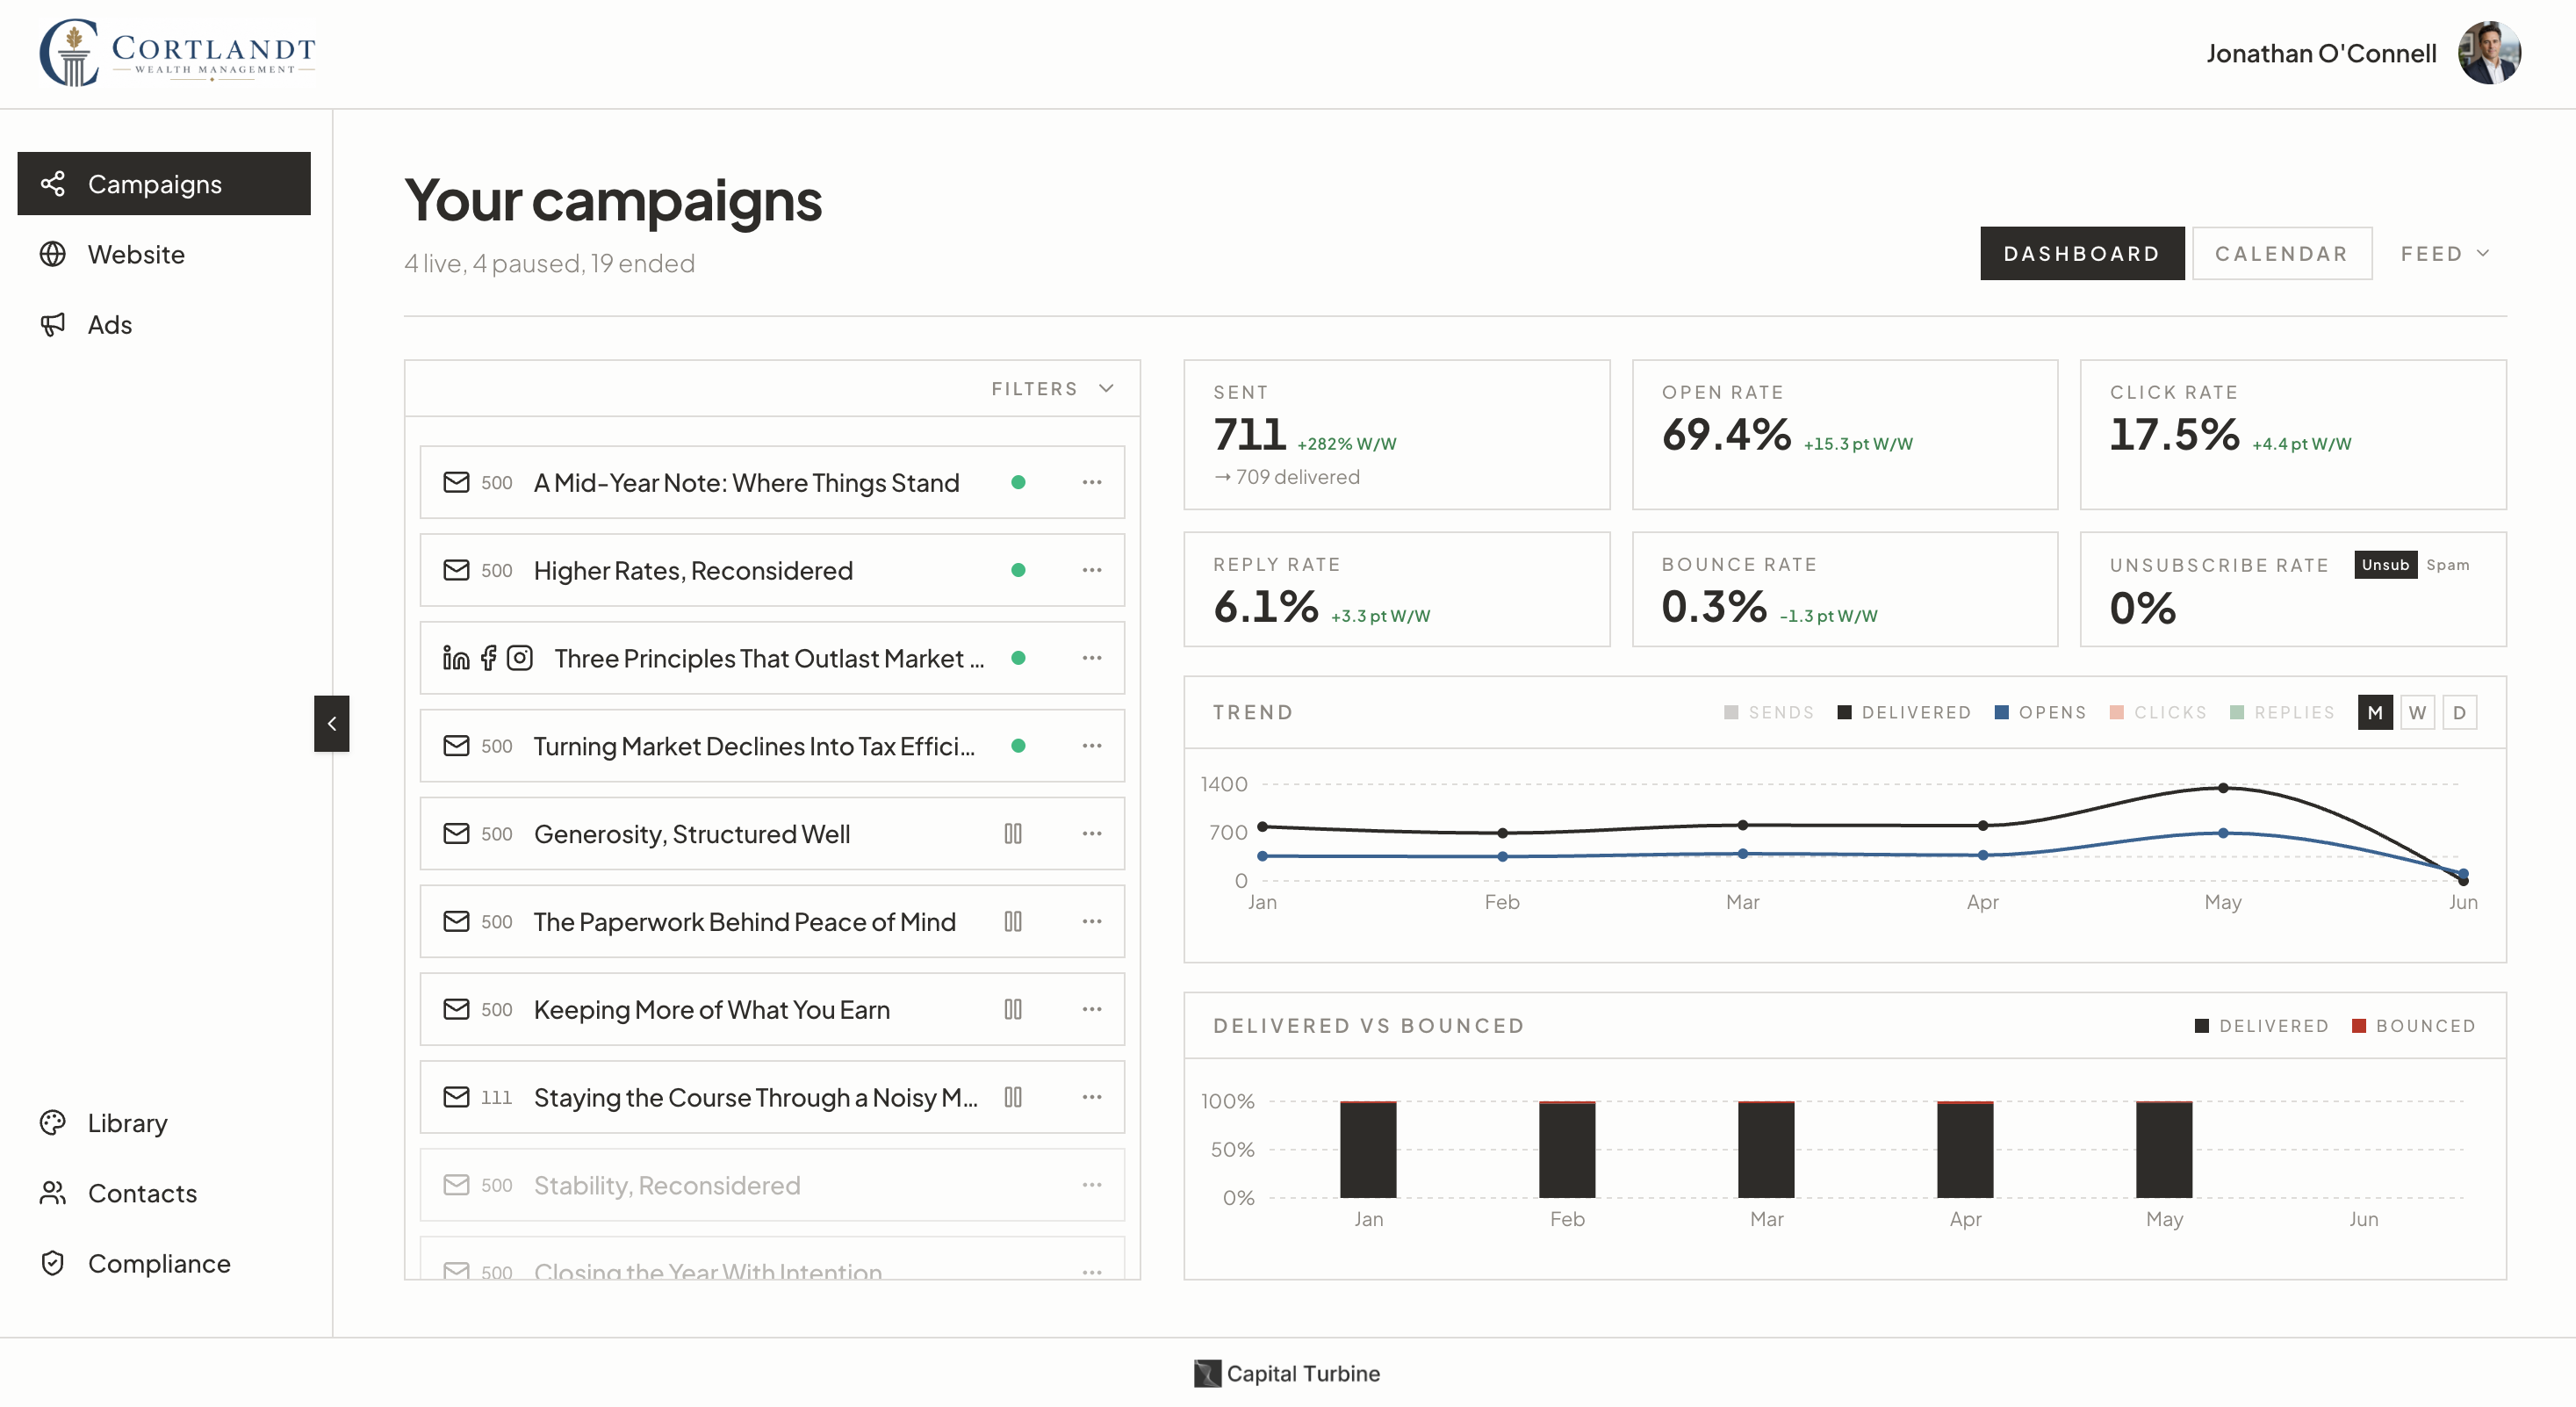Open options for Stability, Reconsidered
Viewport: 2576px width, 1407px height.
point(1092,1185)
